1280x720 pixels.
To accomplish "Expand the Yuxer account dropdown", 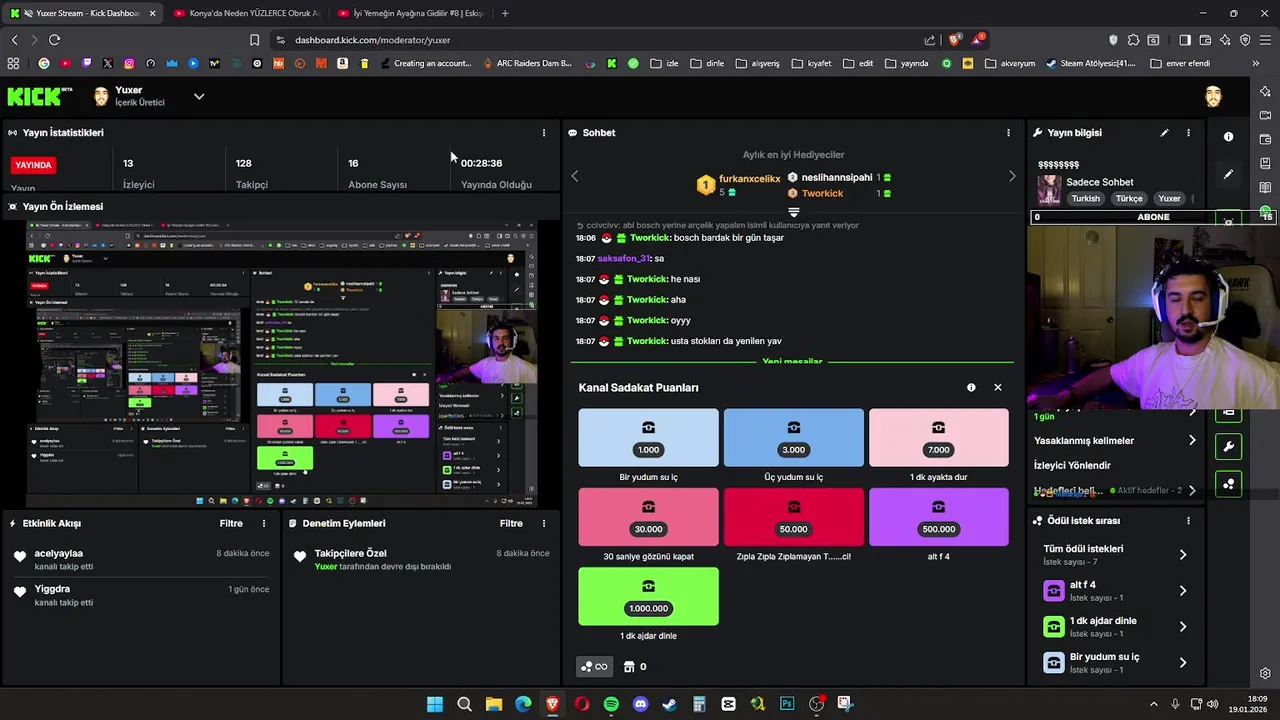I will [199, 96].
